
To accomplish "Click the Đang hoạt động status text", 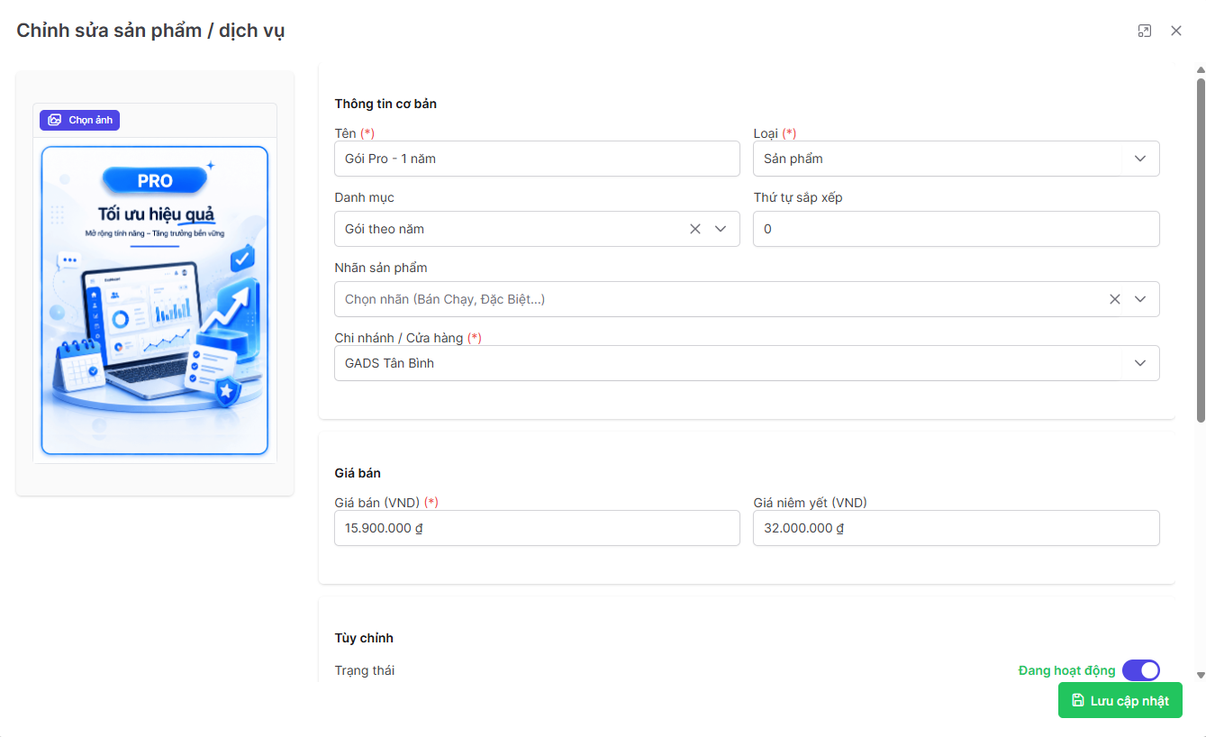I will tap(1067, 670).
